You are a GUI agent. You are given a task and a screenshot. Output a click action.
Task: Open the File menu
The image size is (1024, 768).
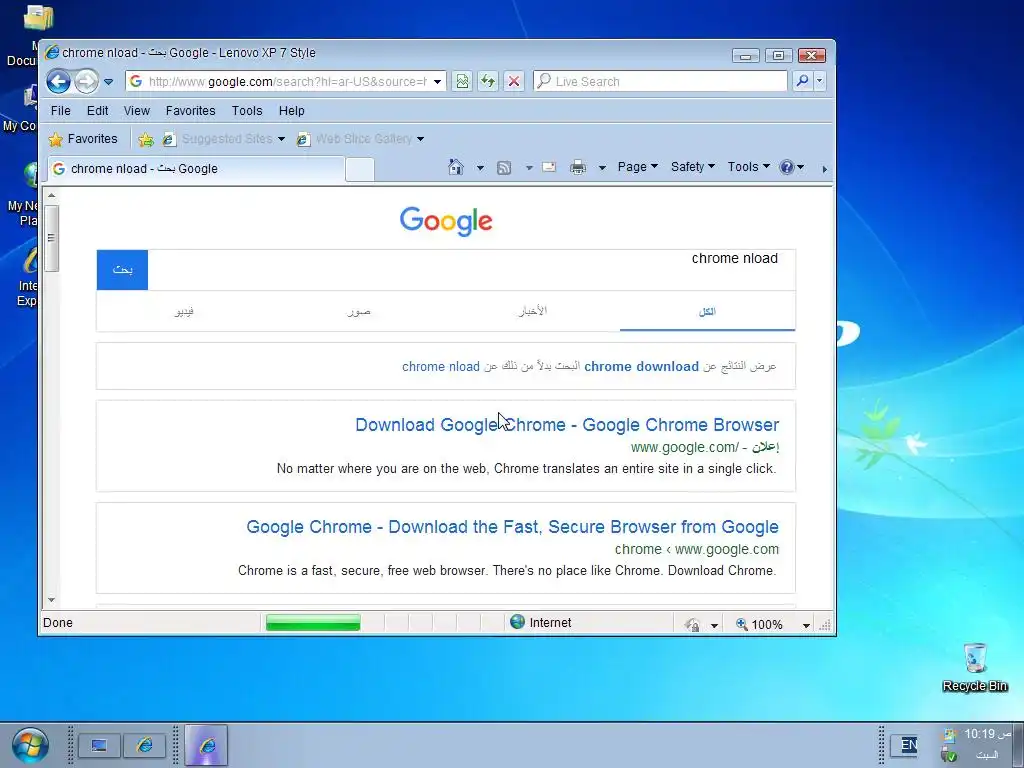pos(61,111)
